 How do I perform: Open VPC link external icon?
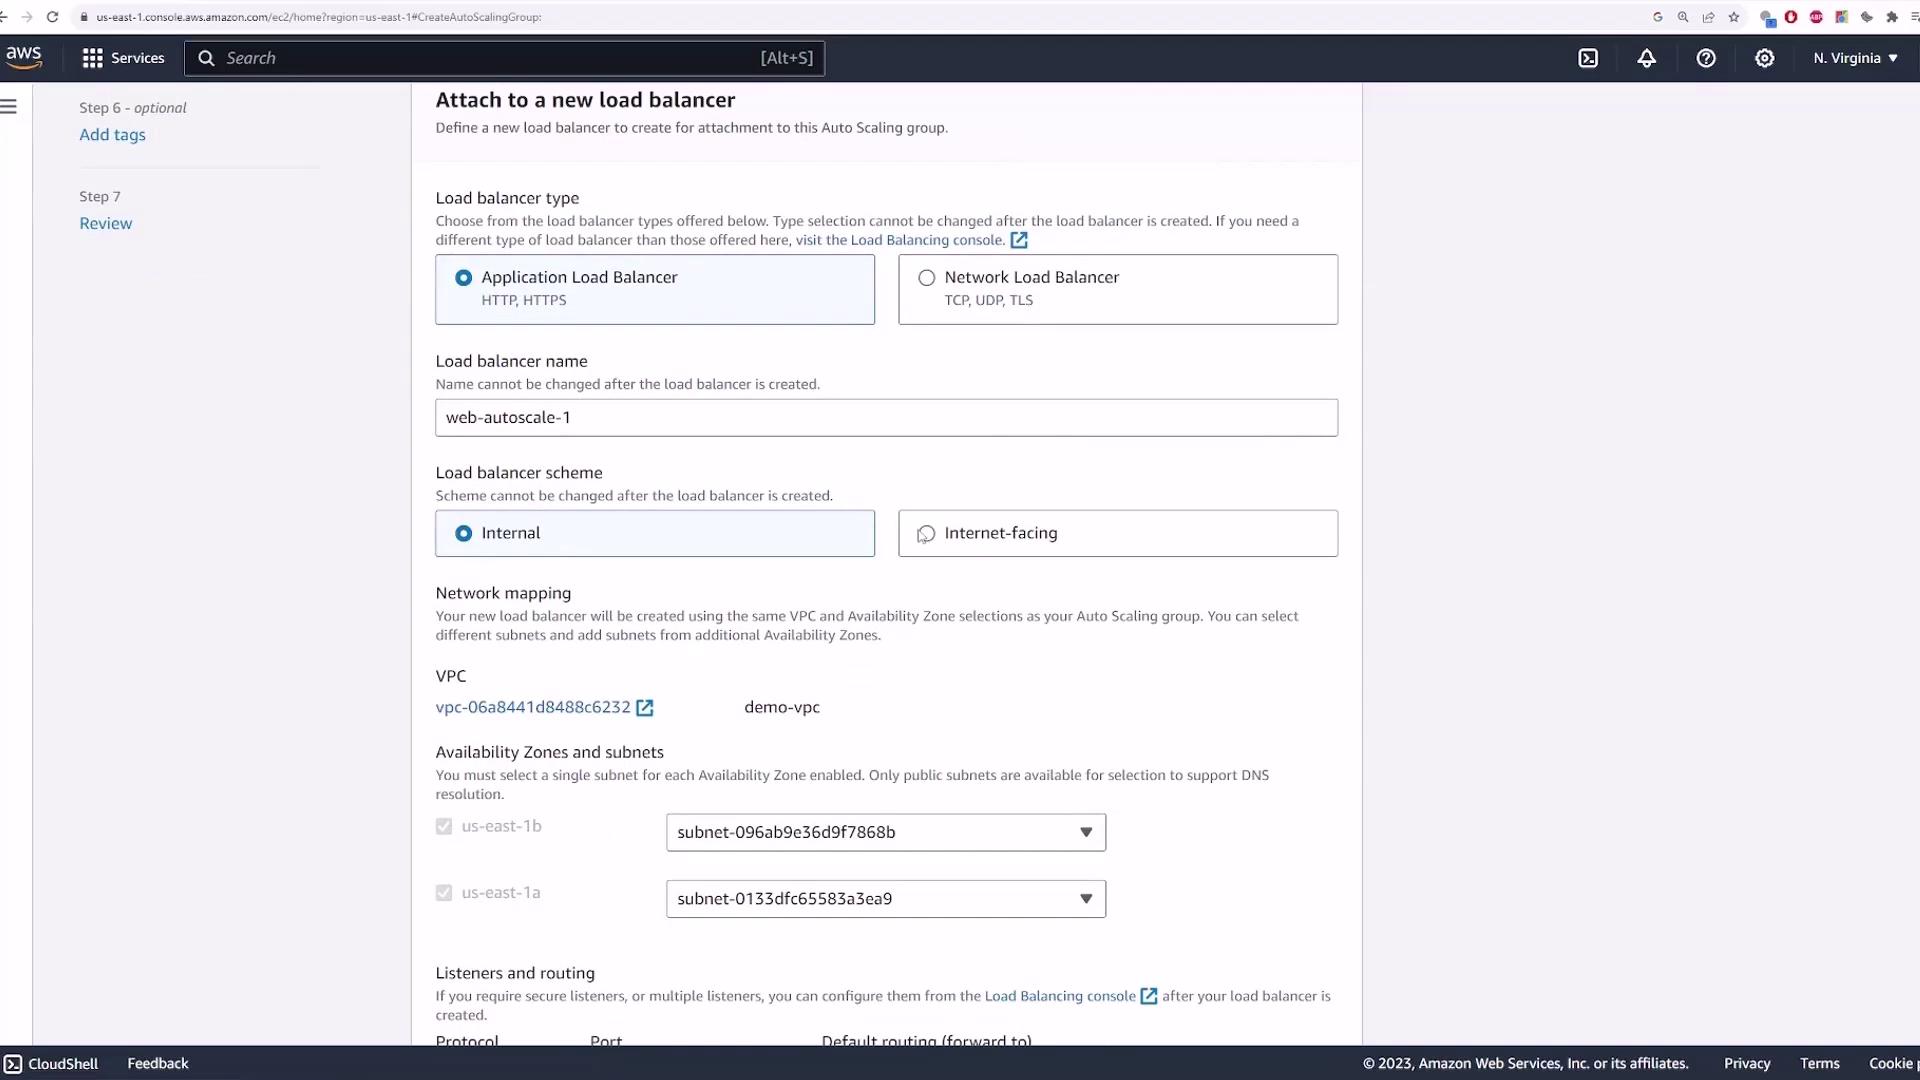click(645, 708)
